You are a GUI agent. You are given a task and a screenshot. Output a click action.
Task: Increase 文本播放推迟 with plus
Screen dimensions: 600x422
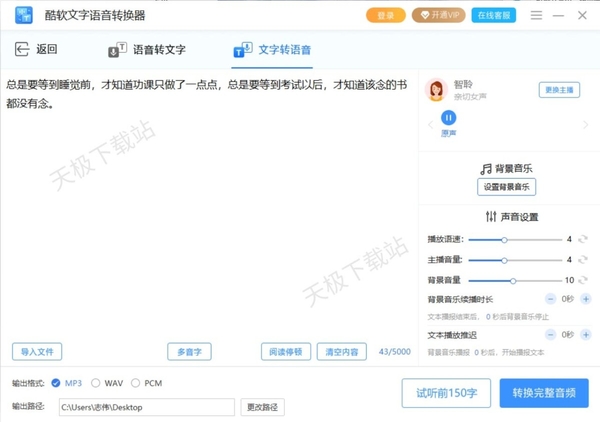coord(586,335)
